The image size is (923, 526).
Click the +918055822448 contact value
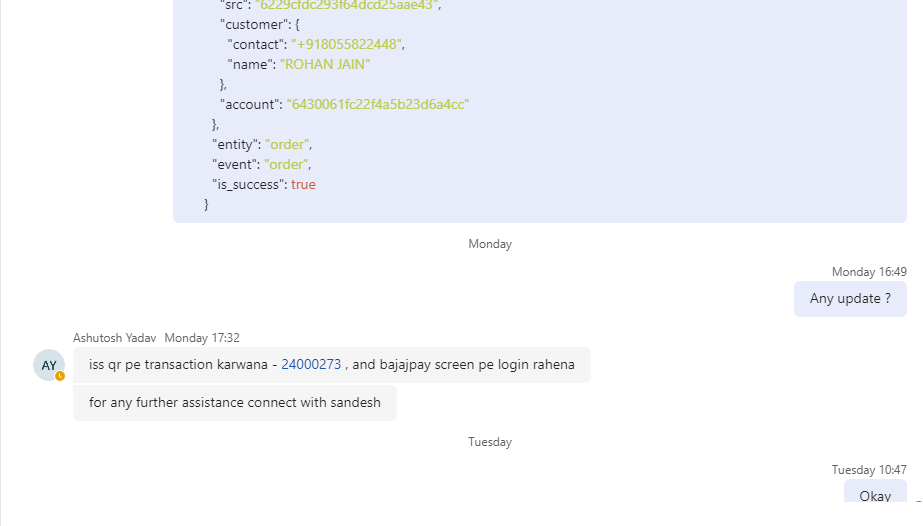pos(348,44)
